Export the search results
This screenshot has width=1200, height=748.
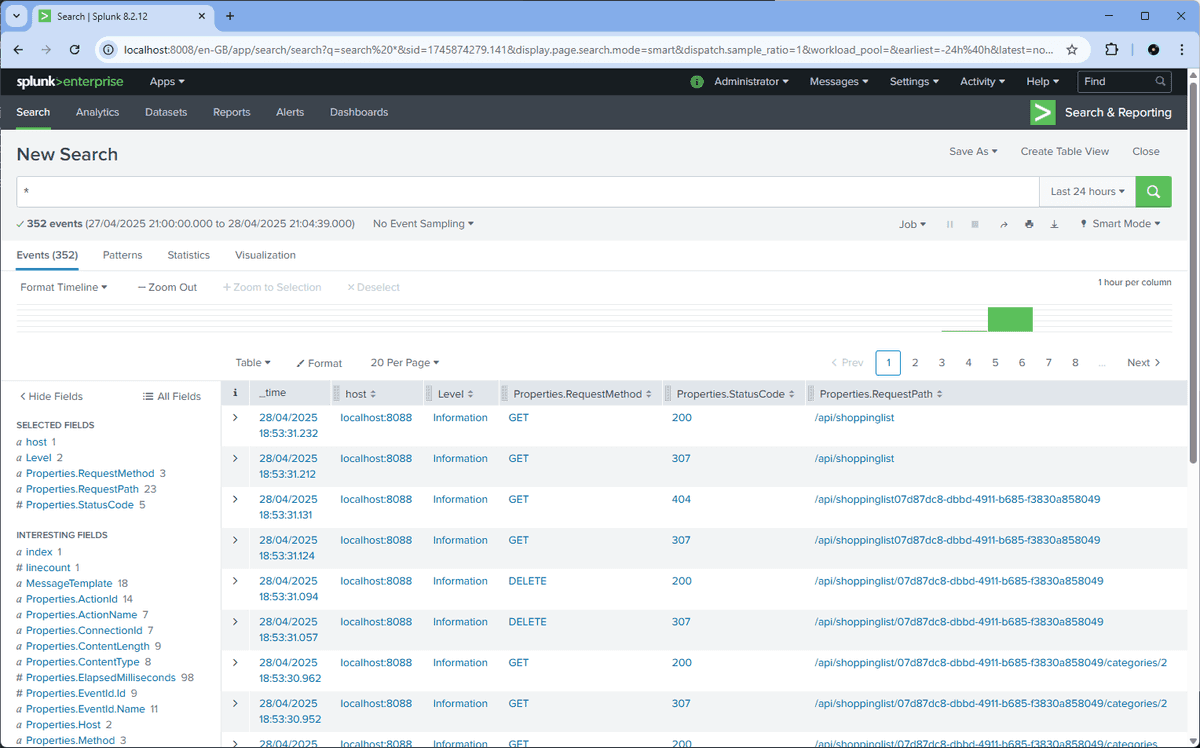click(x=1054, y=224)
